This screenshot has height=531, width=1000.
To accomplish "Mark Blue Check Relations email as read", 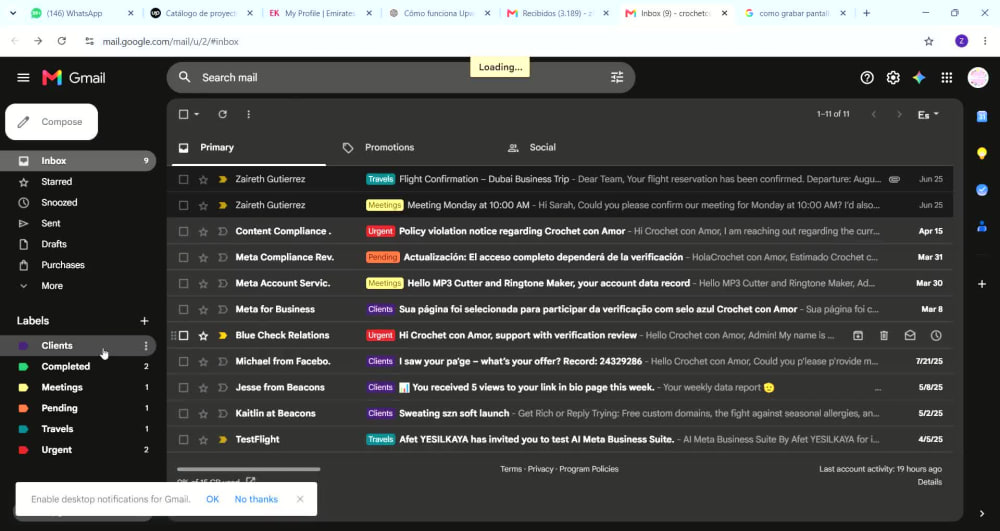I will [x=910, y=335].
